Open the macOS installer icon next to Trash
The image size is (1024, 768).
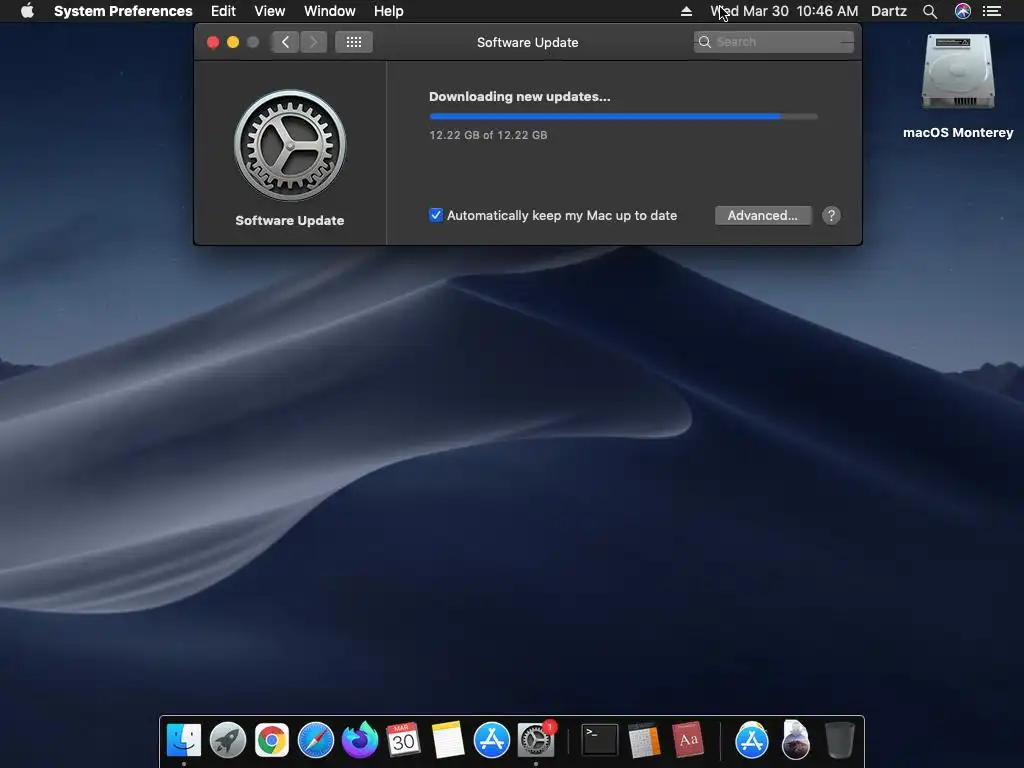pyautogui.click(x=795, y=740)
